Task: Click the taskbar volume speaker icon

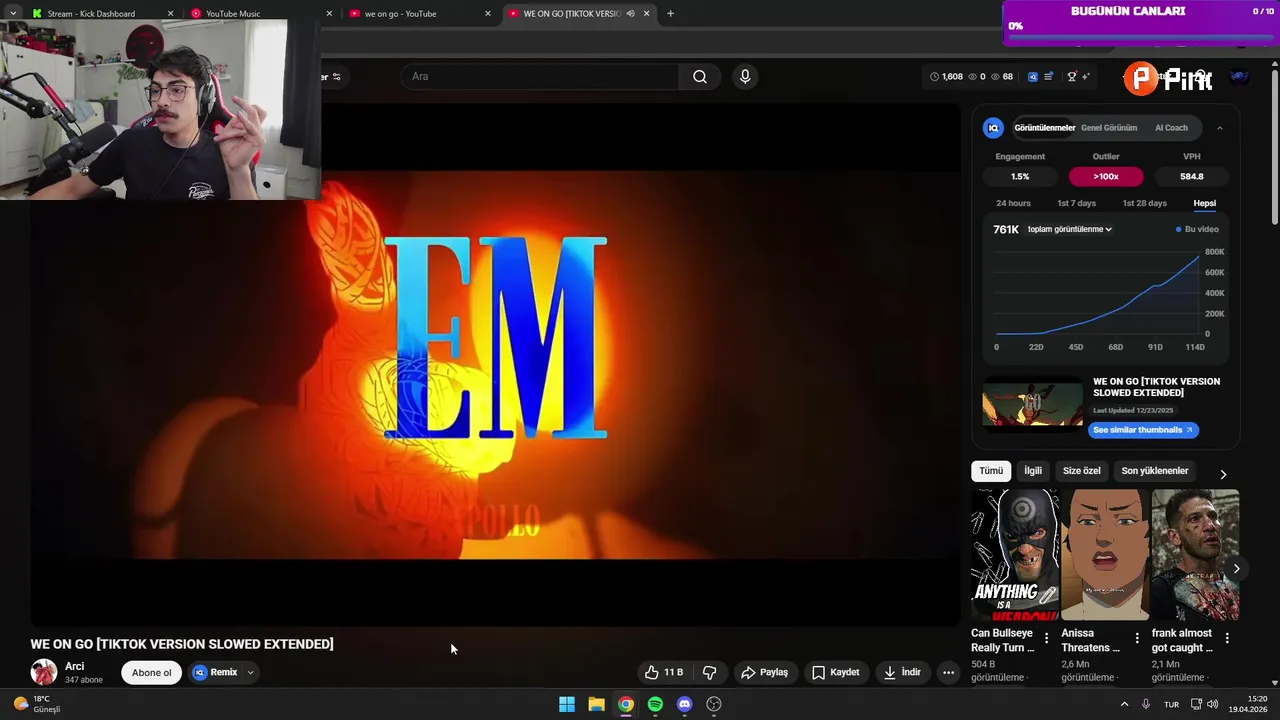Action: pyautogui.click(x=1212, y=704)
